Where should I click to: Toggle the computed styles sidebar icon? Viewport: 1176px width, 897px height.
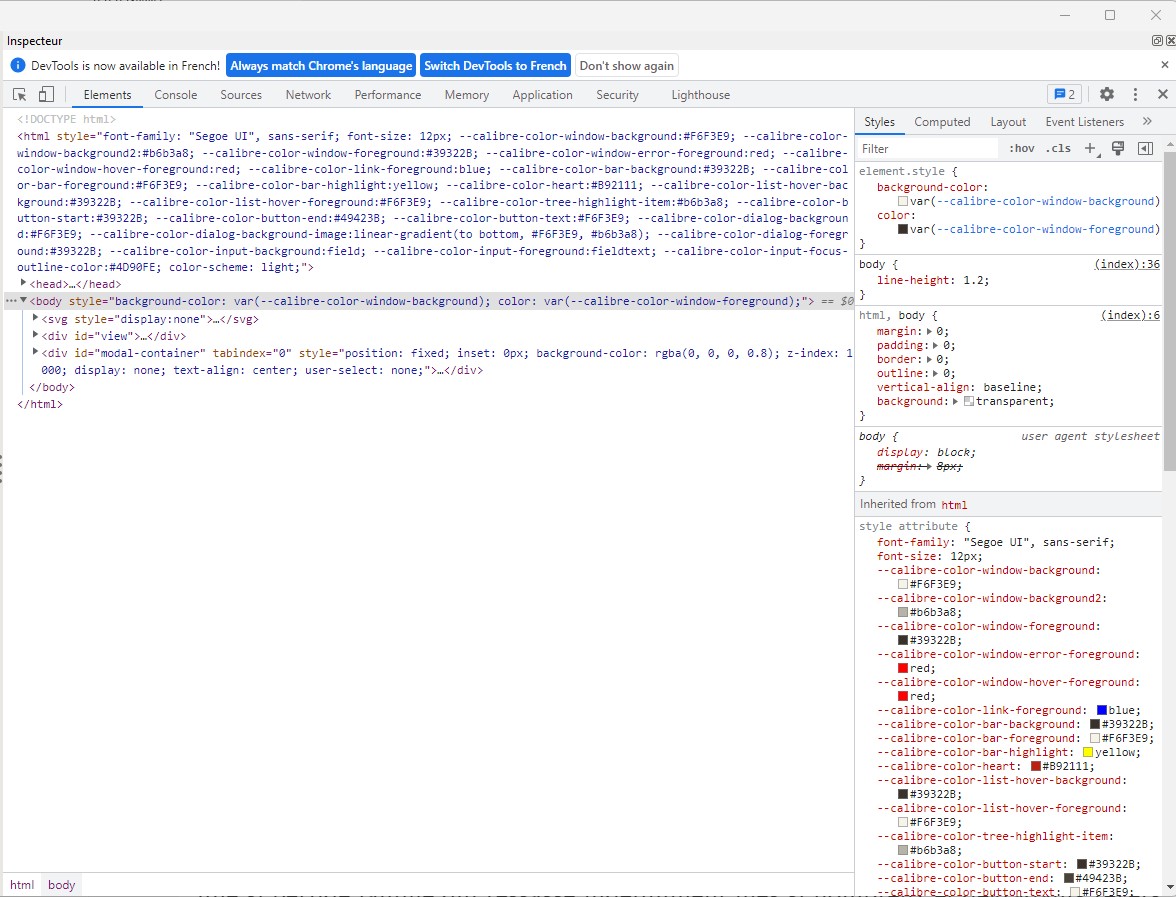click(1145, 148)
